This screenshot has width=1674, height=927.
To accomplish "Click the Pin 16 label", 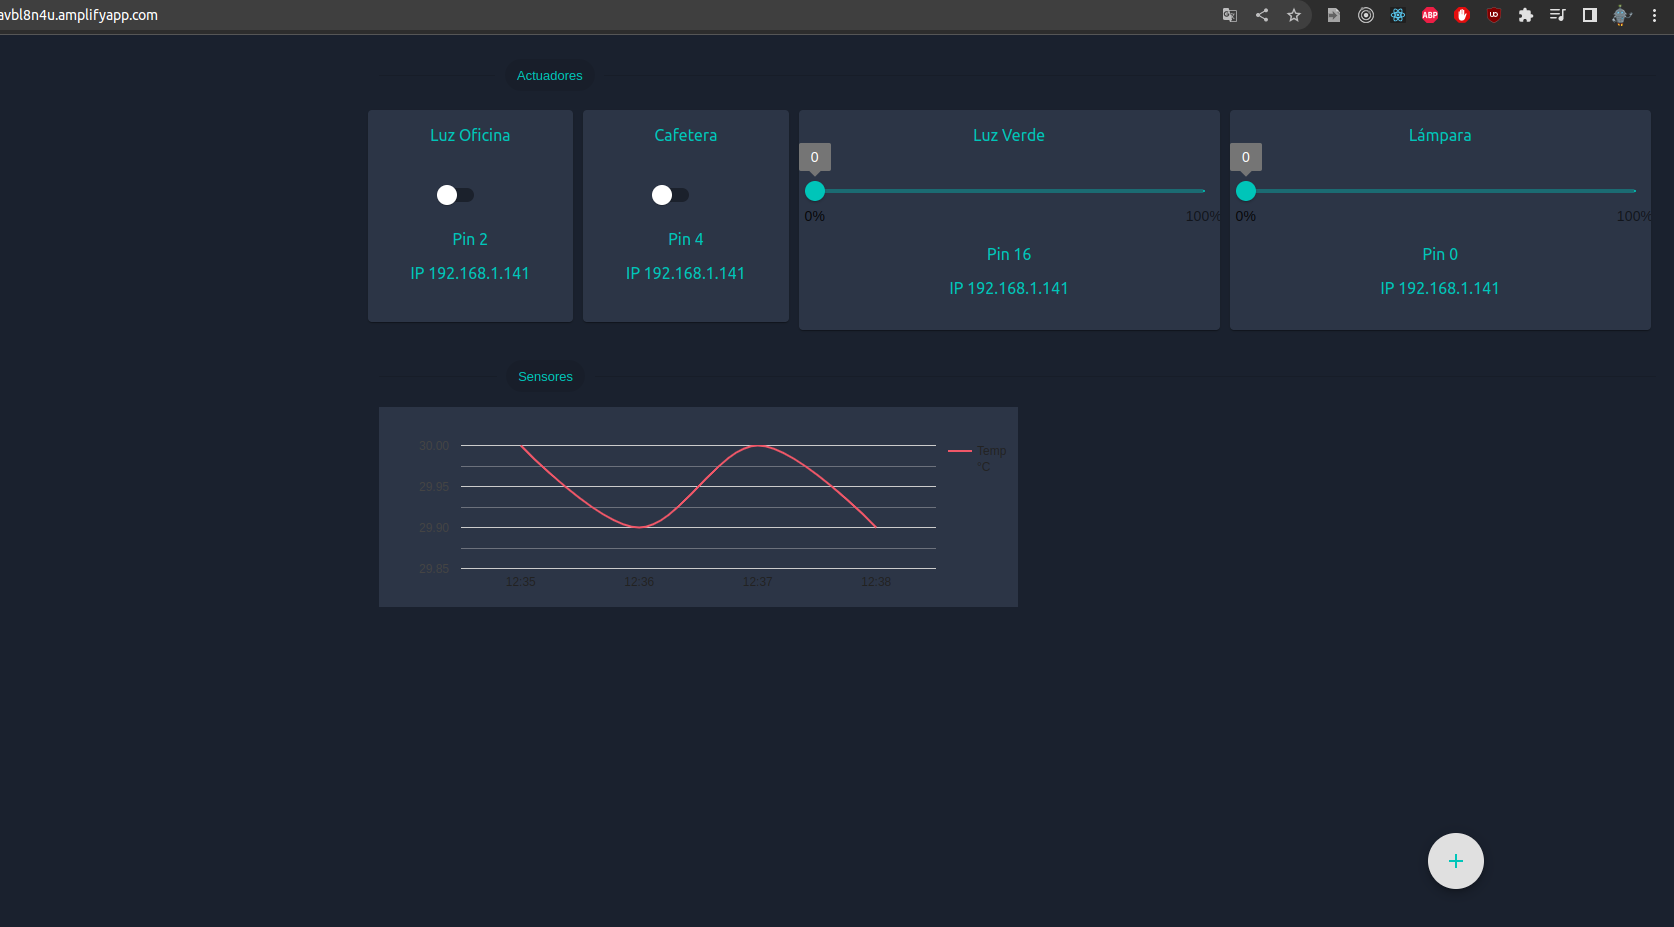I will pos(1009,254).
